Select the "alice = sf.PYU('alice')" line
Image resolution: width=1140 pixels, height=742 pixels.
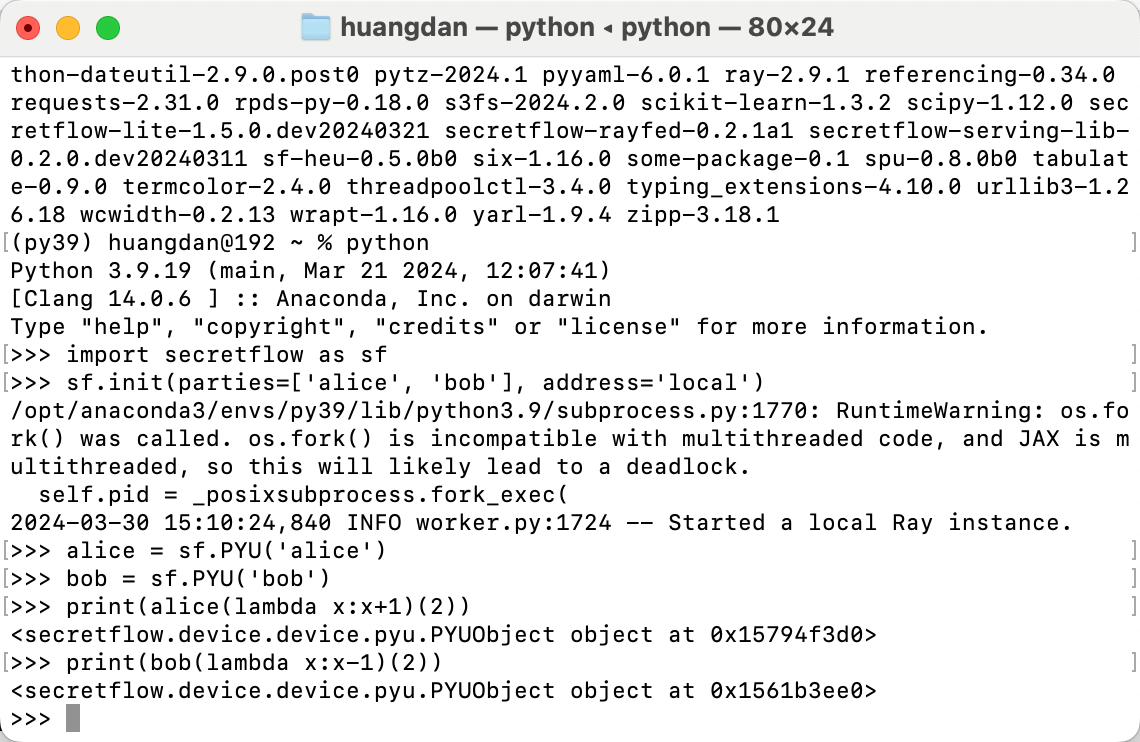point(226,551)
